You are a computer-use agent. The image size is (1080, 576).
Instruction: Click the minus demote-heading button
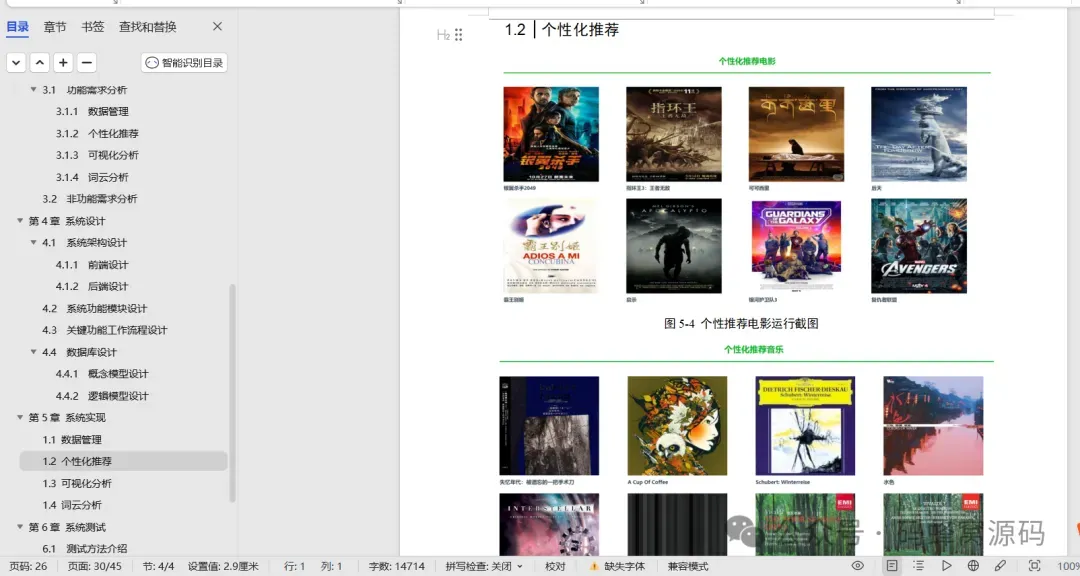pyautogui.click(x=87, y=63)
